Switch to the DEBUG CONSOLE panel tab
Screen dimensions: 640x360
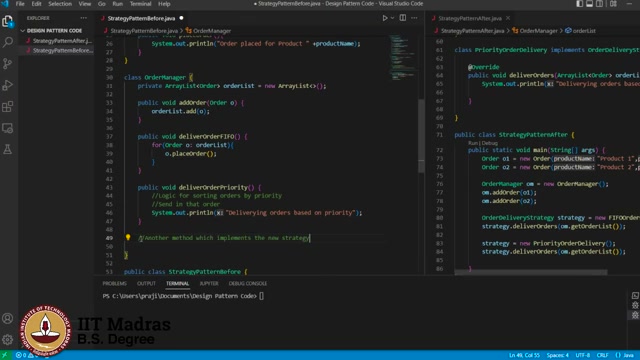point(247,283)
